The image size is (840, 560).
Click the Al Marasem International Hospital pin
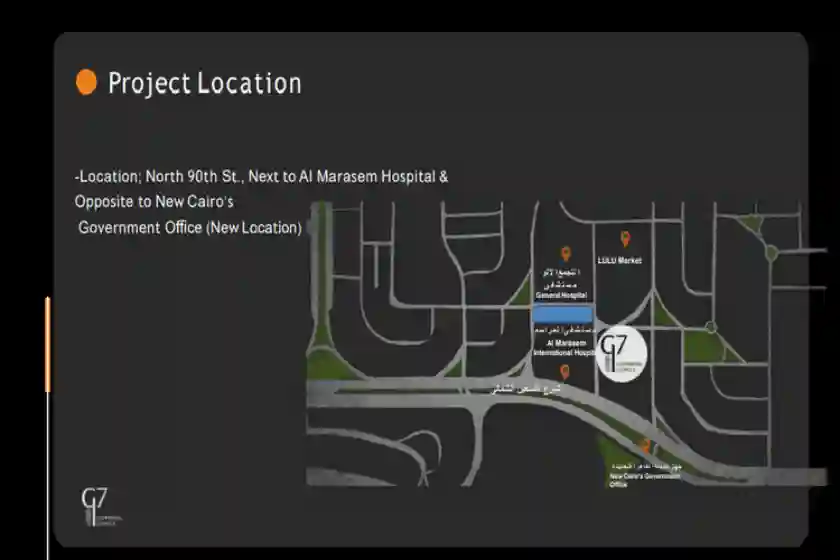pyautogui.click(x=565, y=372)
